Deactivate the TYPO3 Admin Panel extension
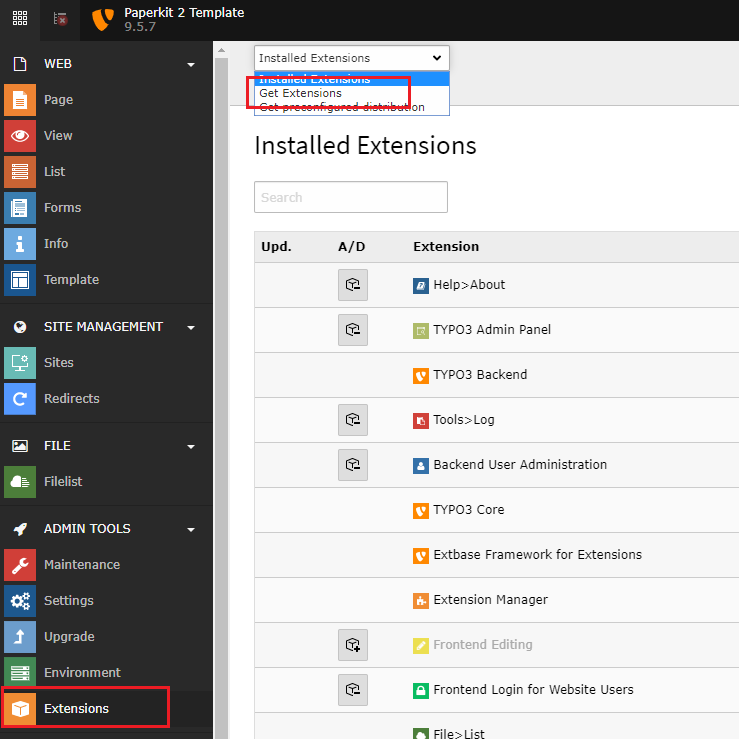This screenshot has width=739, height=739. (x=353, y=330)
